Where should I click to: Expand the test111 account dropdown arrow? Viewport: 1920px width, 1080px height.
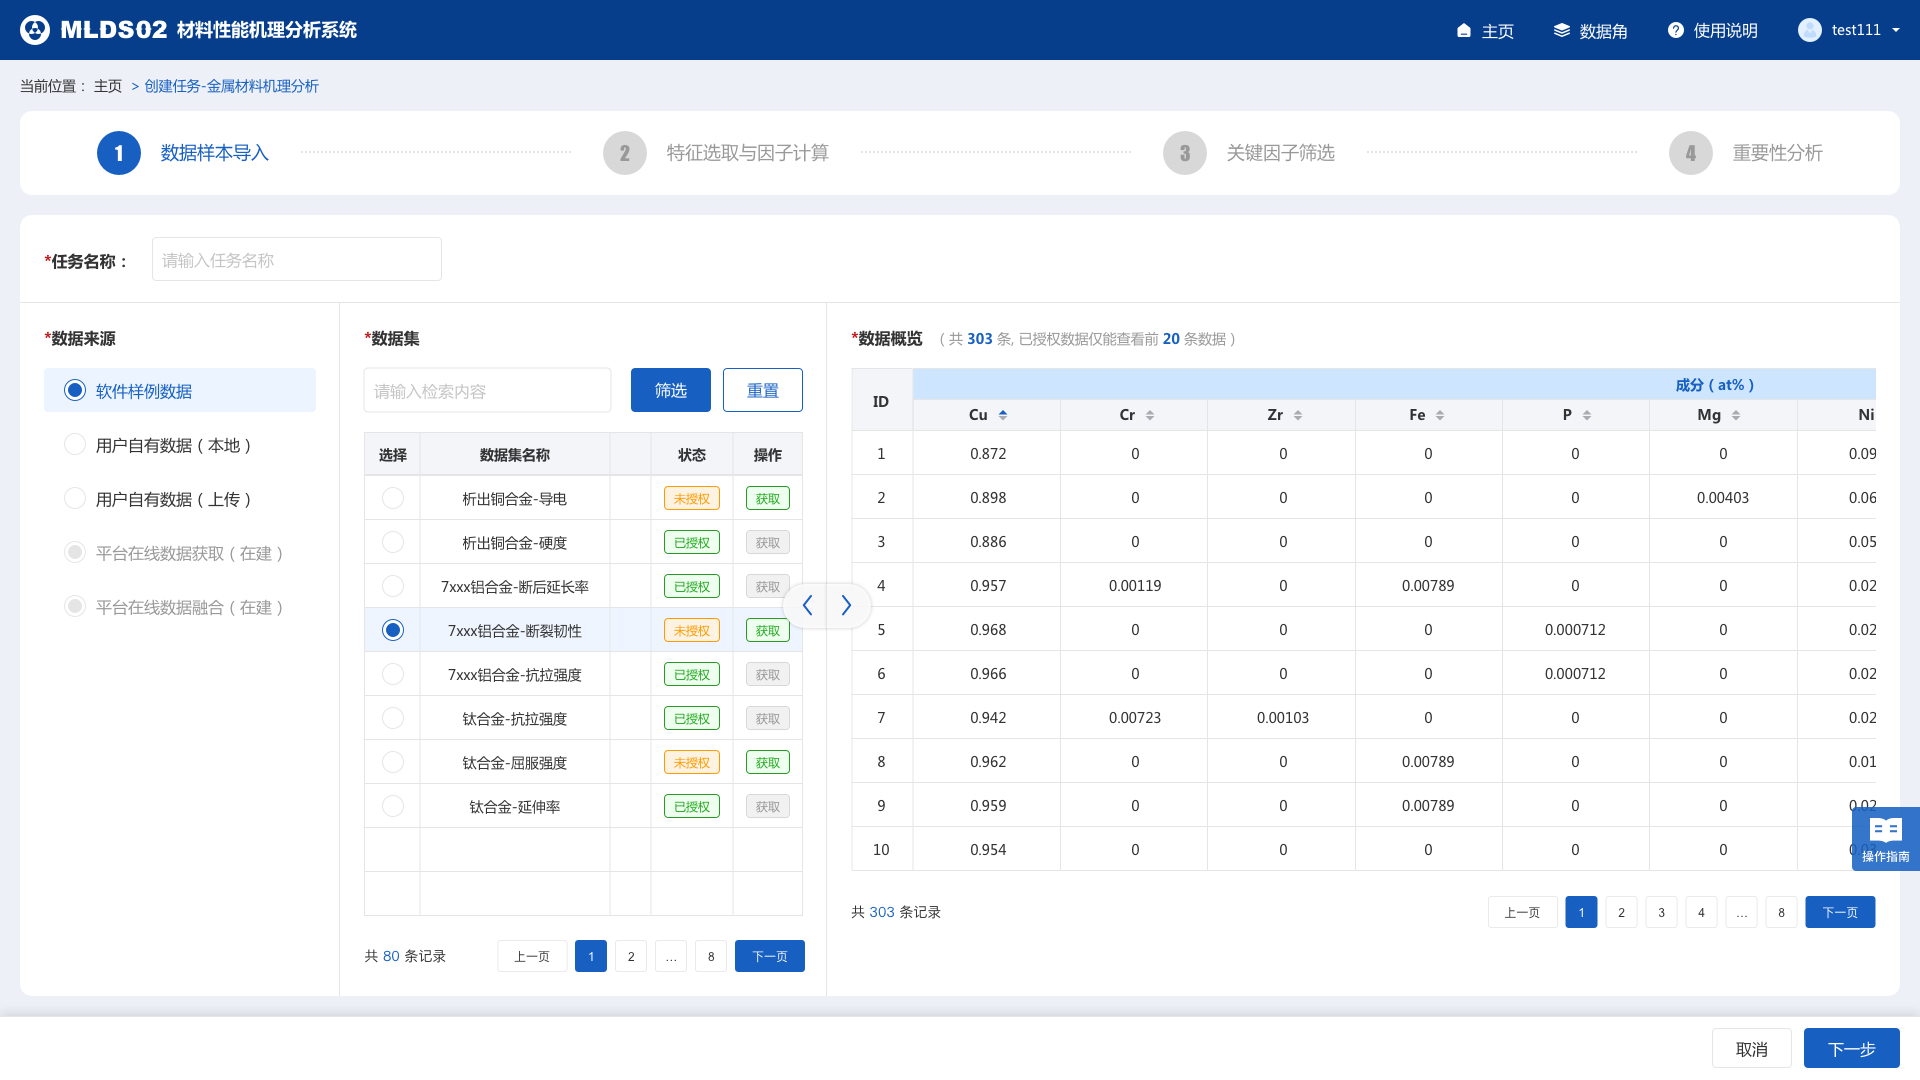tap(1896, 30)
